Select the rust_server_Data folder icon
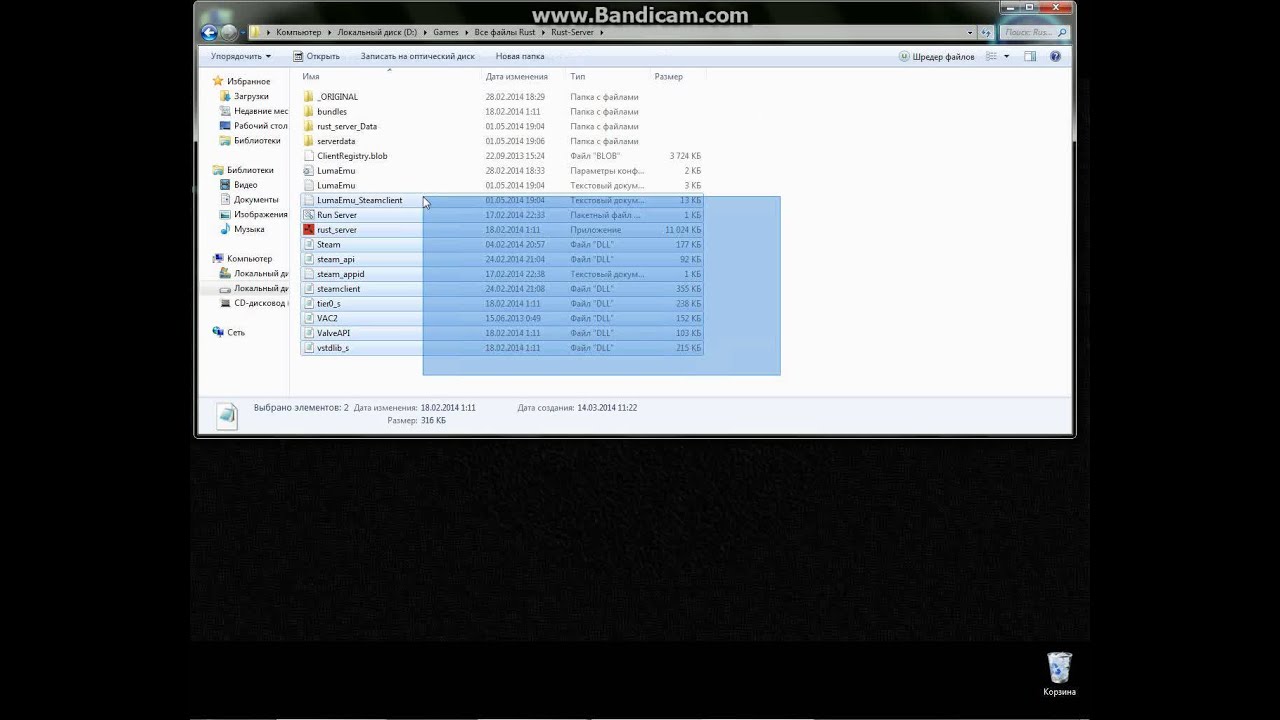 click(x=309, y=126)
